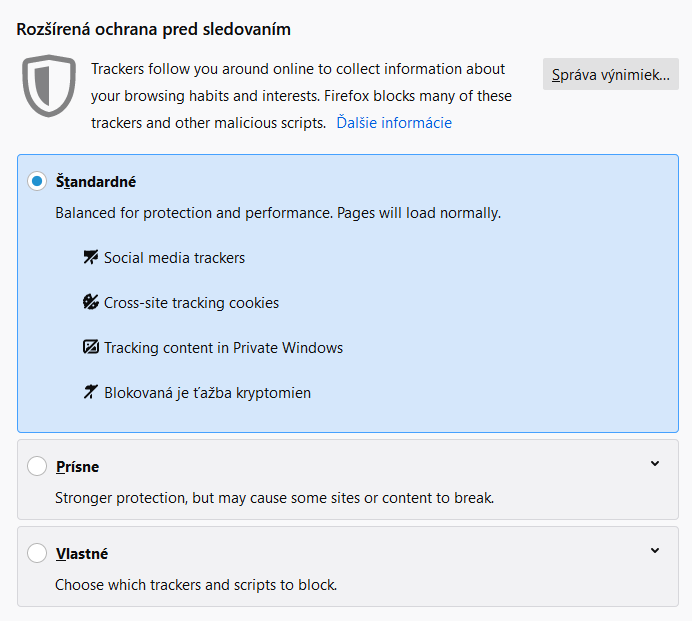This screenshot has width=692, height=621.
Task: Click the Tracking content in Private Windows icon
Action: click(91, 348)
